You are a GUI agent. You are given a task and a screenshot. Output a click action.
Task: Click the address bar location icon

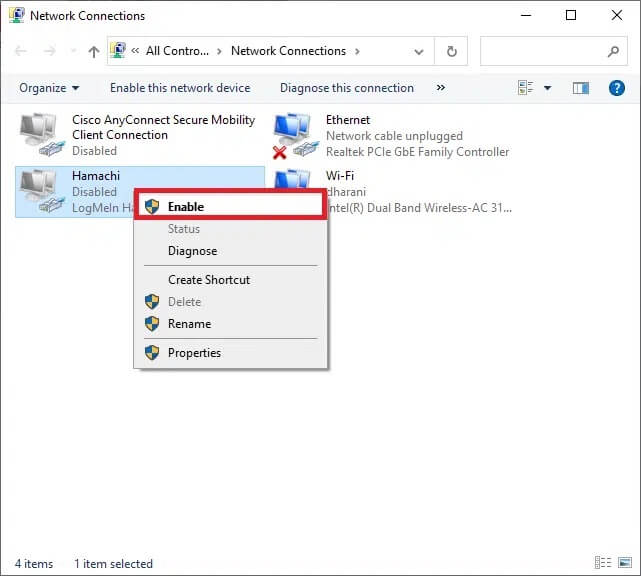[118, 51]
